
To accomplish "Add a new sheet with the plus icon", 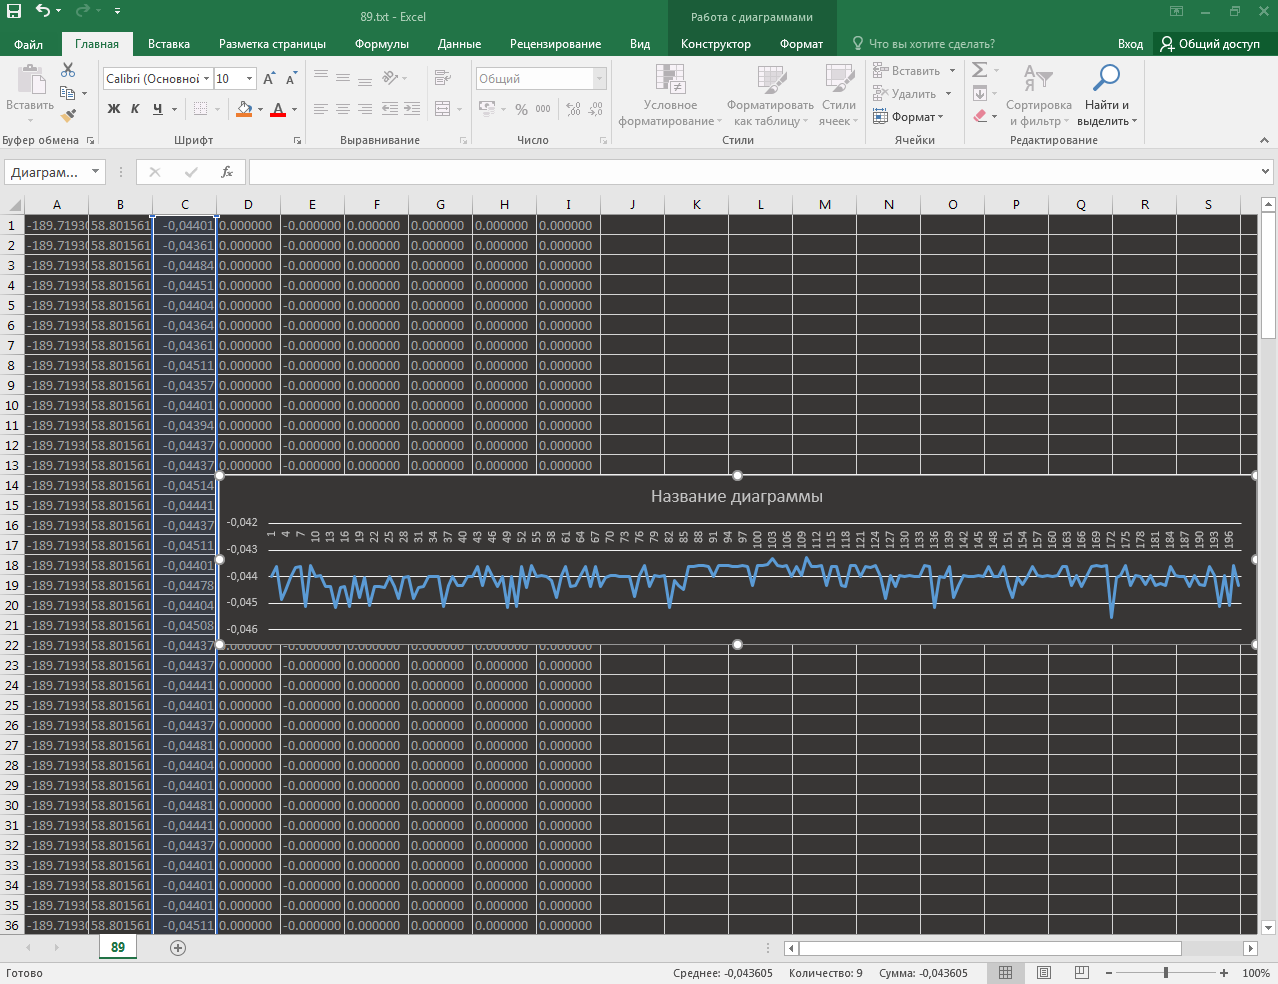I will [178, 947].
